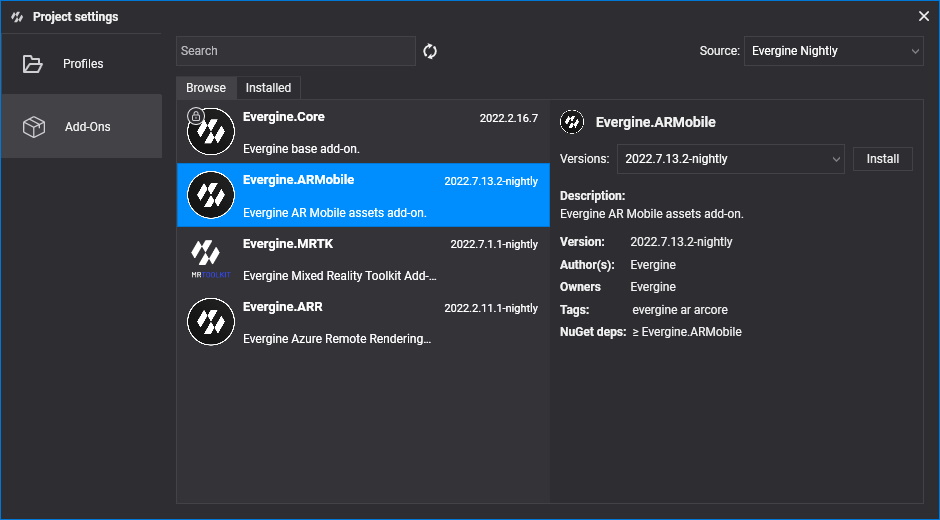The image size is (940, 520).
Task: Click the Evergine.ARR logo icon
Action: click(210, 322)
